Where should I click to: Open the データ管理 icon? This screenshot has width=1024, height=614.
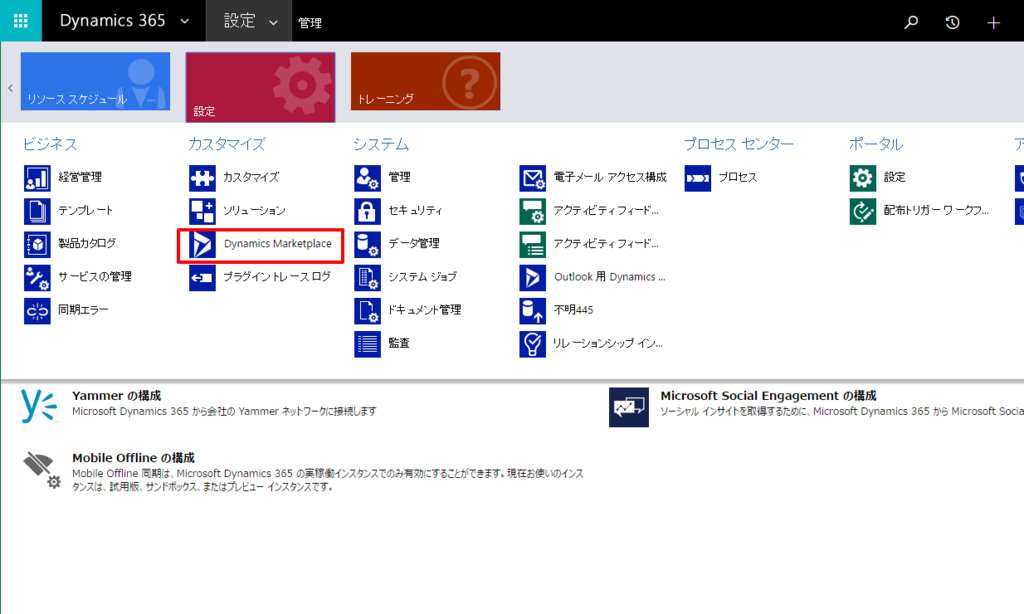point(368,244)
